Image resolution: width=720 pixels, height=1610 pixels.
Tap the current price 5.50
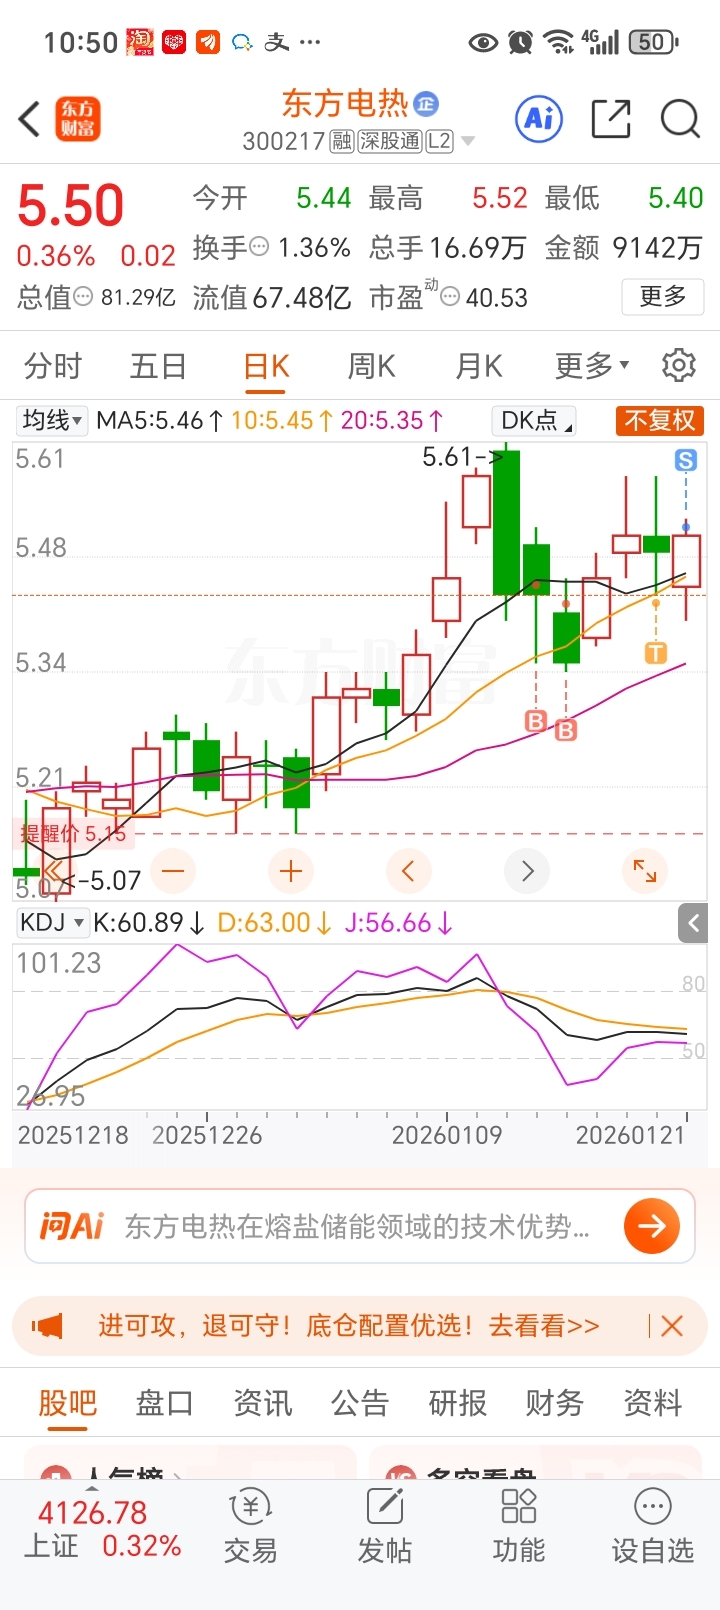click(71, 205)
